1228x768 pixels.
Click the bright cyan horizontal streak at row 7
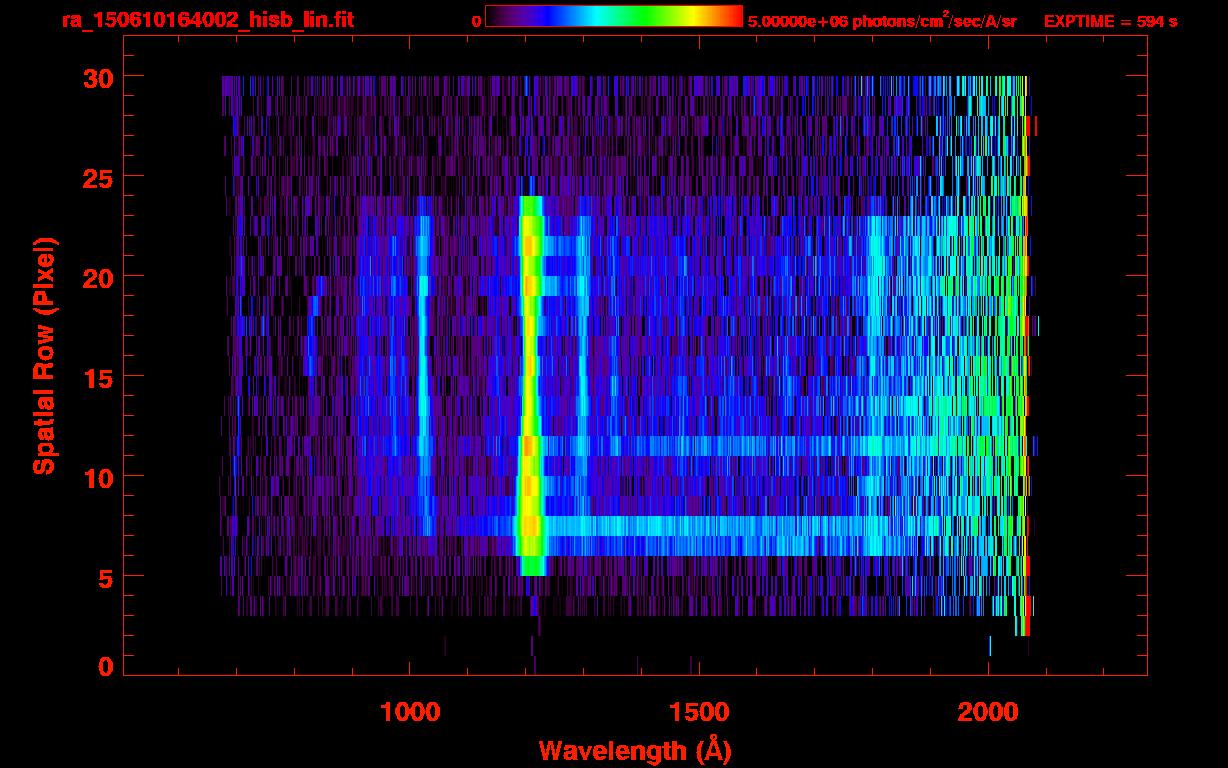[700, 526]
